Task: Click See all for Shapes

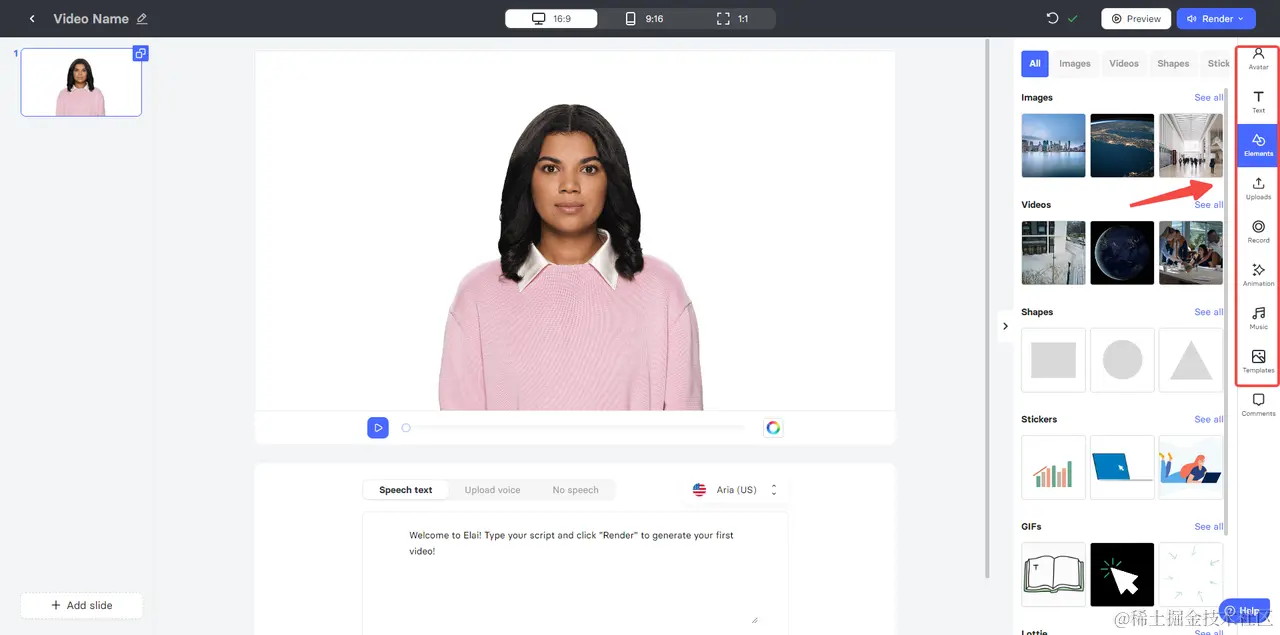Action: point(1208,312)
